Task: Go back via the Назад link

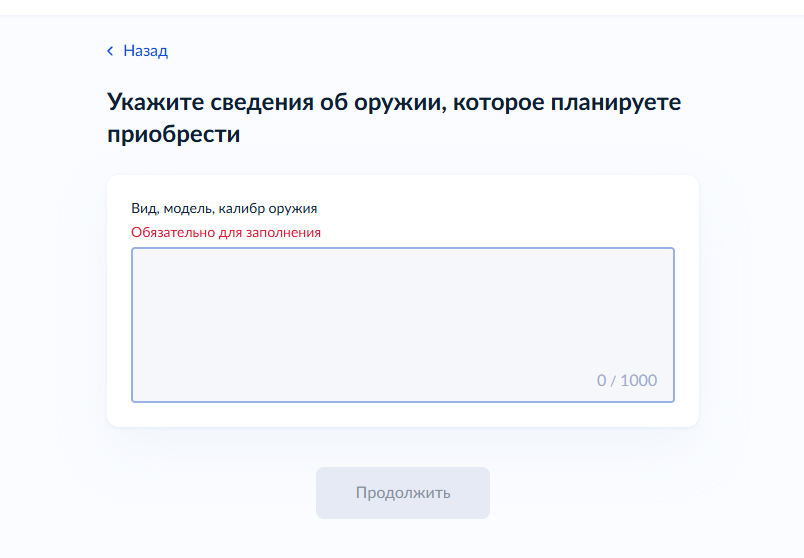Action: (x=145, y=51)
